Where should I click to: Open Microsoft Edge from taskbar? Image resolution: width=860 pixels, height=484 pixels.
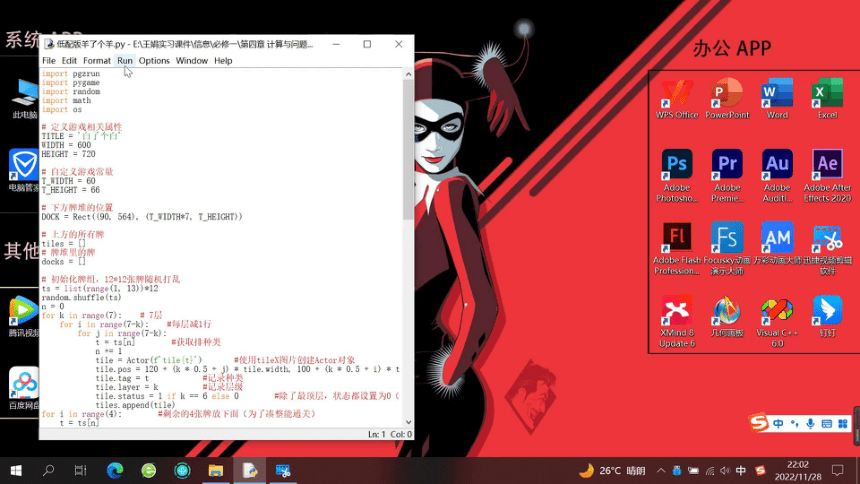tap(115, 470)
